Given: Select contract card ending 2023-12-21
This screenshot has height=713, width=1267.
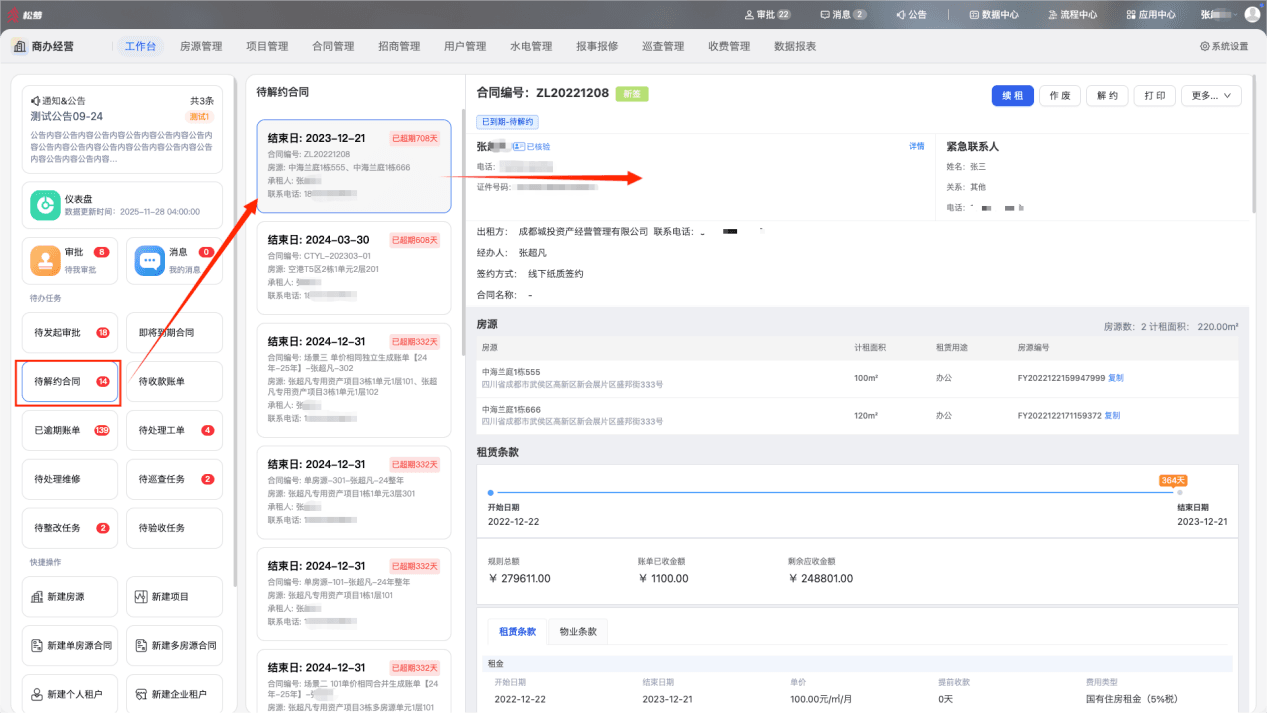Looking at the screenshot, I should pyautogui.click(x=354, y=166).
